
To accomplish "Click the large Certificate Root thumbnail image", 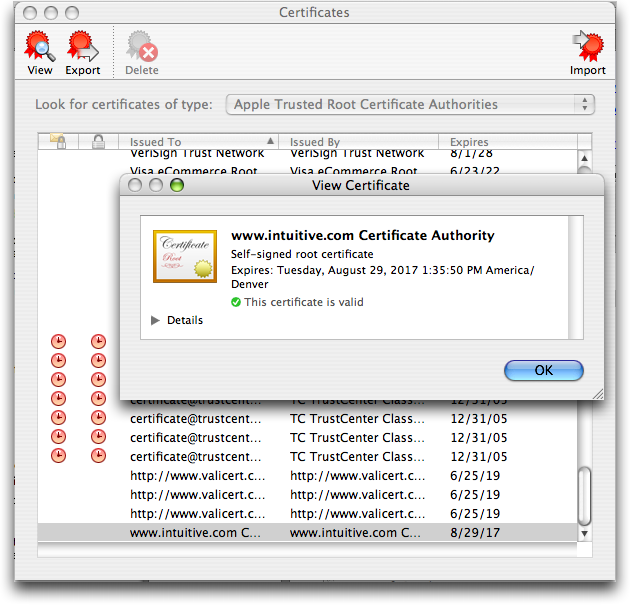I will coord(185,256).
